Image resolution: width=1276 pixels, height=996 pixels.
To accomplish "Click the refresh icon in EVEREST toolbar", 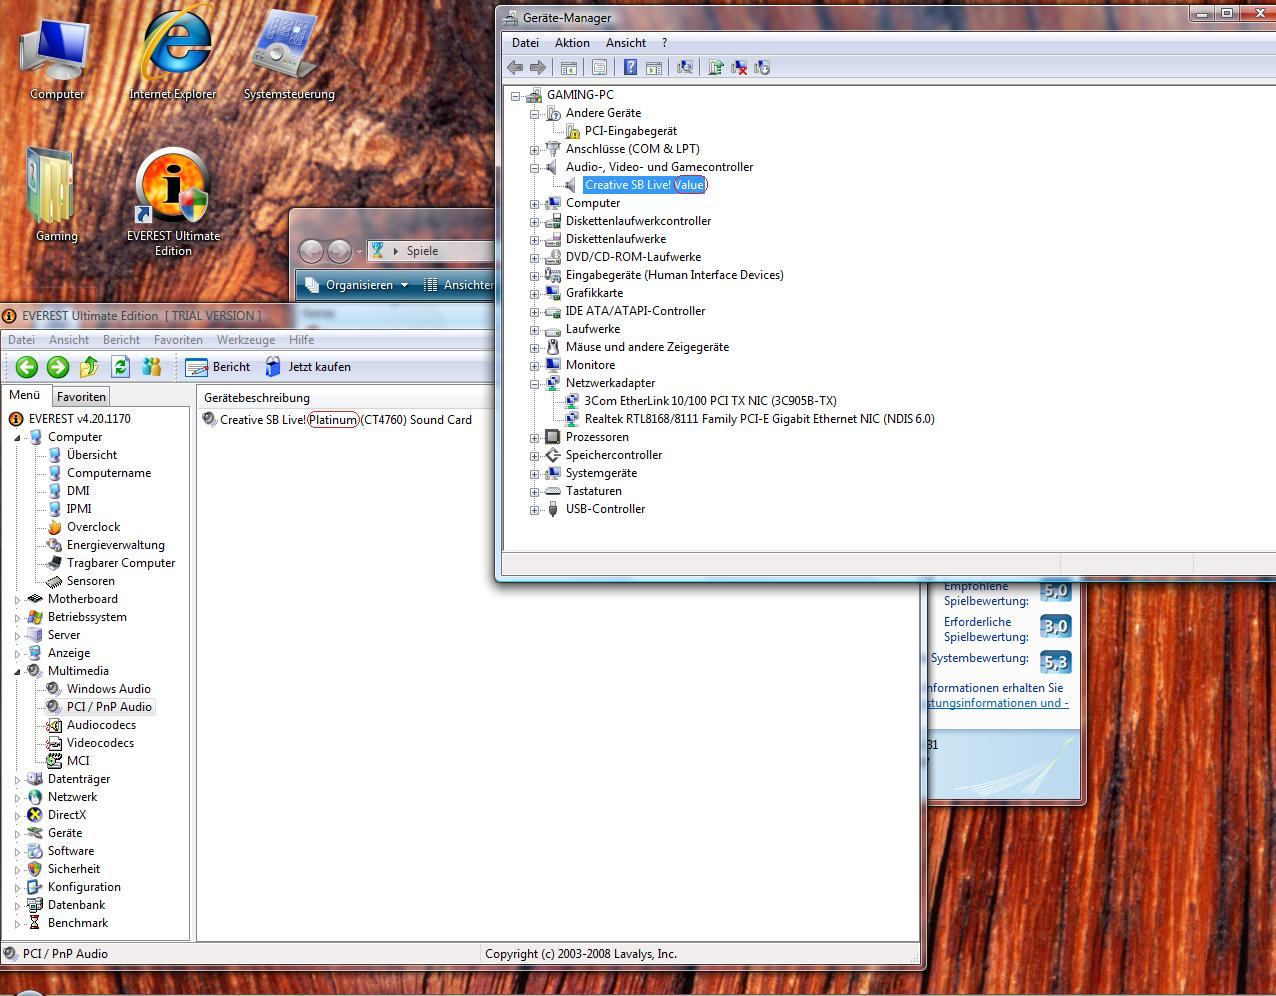I will click(120, 367).
